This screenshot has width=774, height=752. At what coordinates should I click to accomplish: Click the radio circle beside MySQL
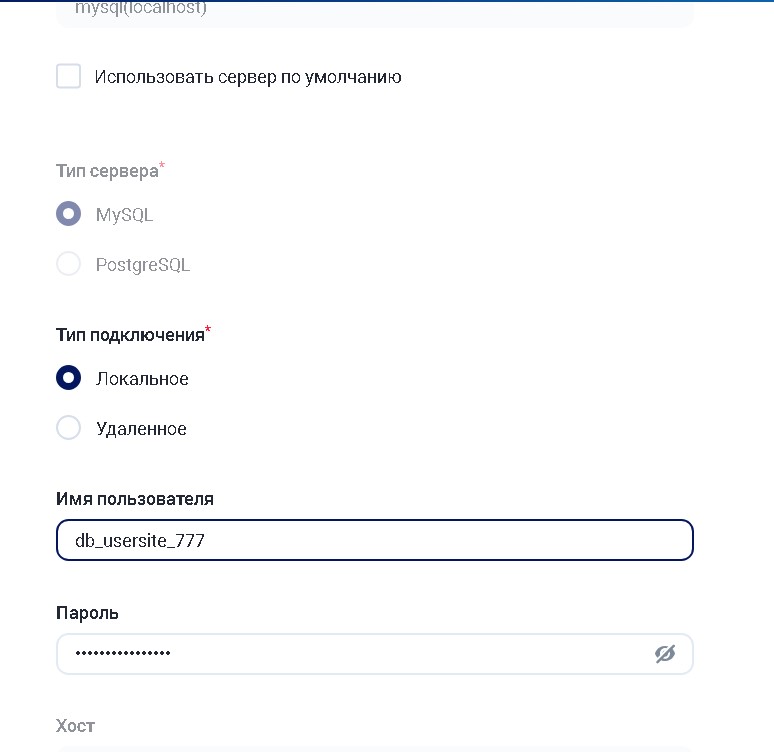pyautogui.click(x=68, y=214)
